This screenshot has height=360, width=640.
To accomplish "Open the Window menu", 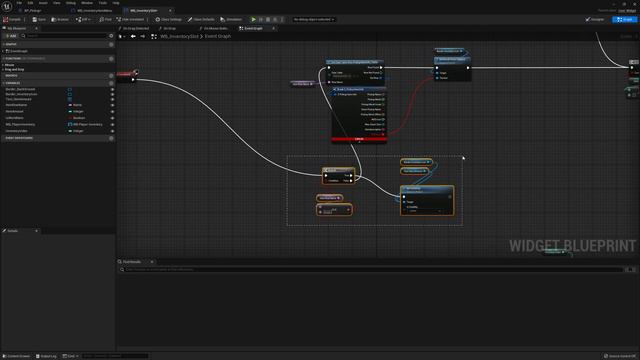I will [x=87, y=3].
